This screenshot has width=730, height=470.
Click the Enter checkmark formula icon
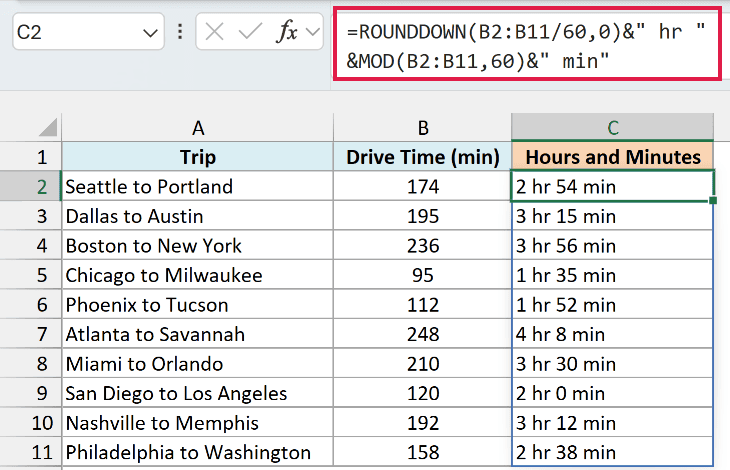point(250,32)
